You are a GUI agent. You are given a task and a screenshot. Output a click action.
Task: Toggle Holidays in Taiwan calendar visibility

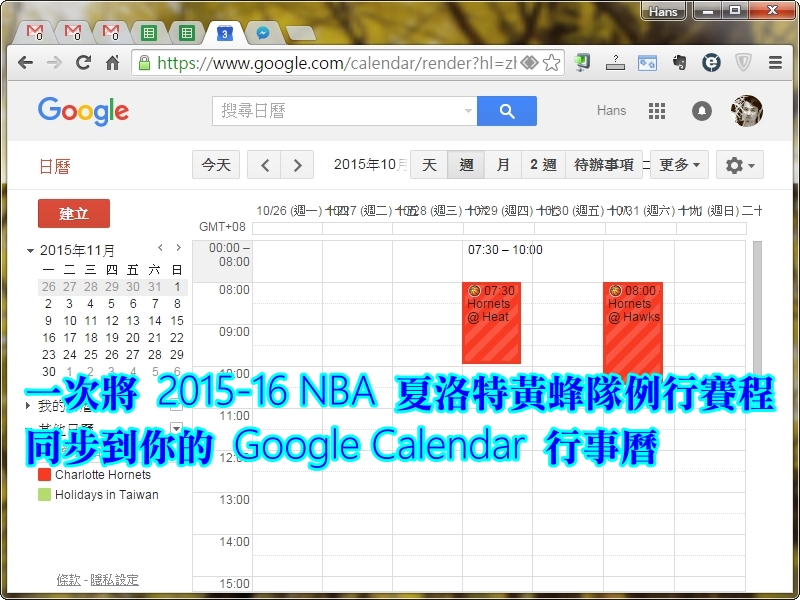point(44,494)
